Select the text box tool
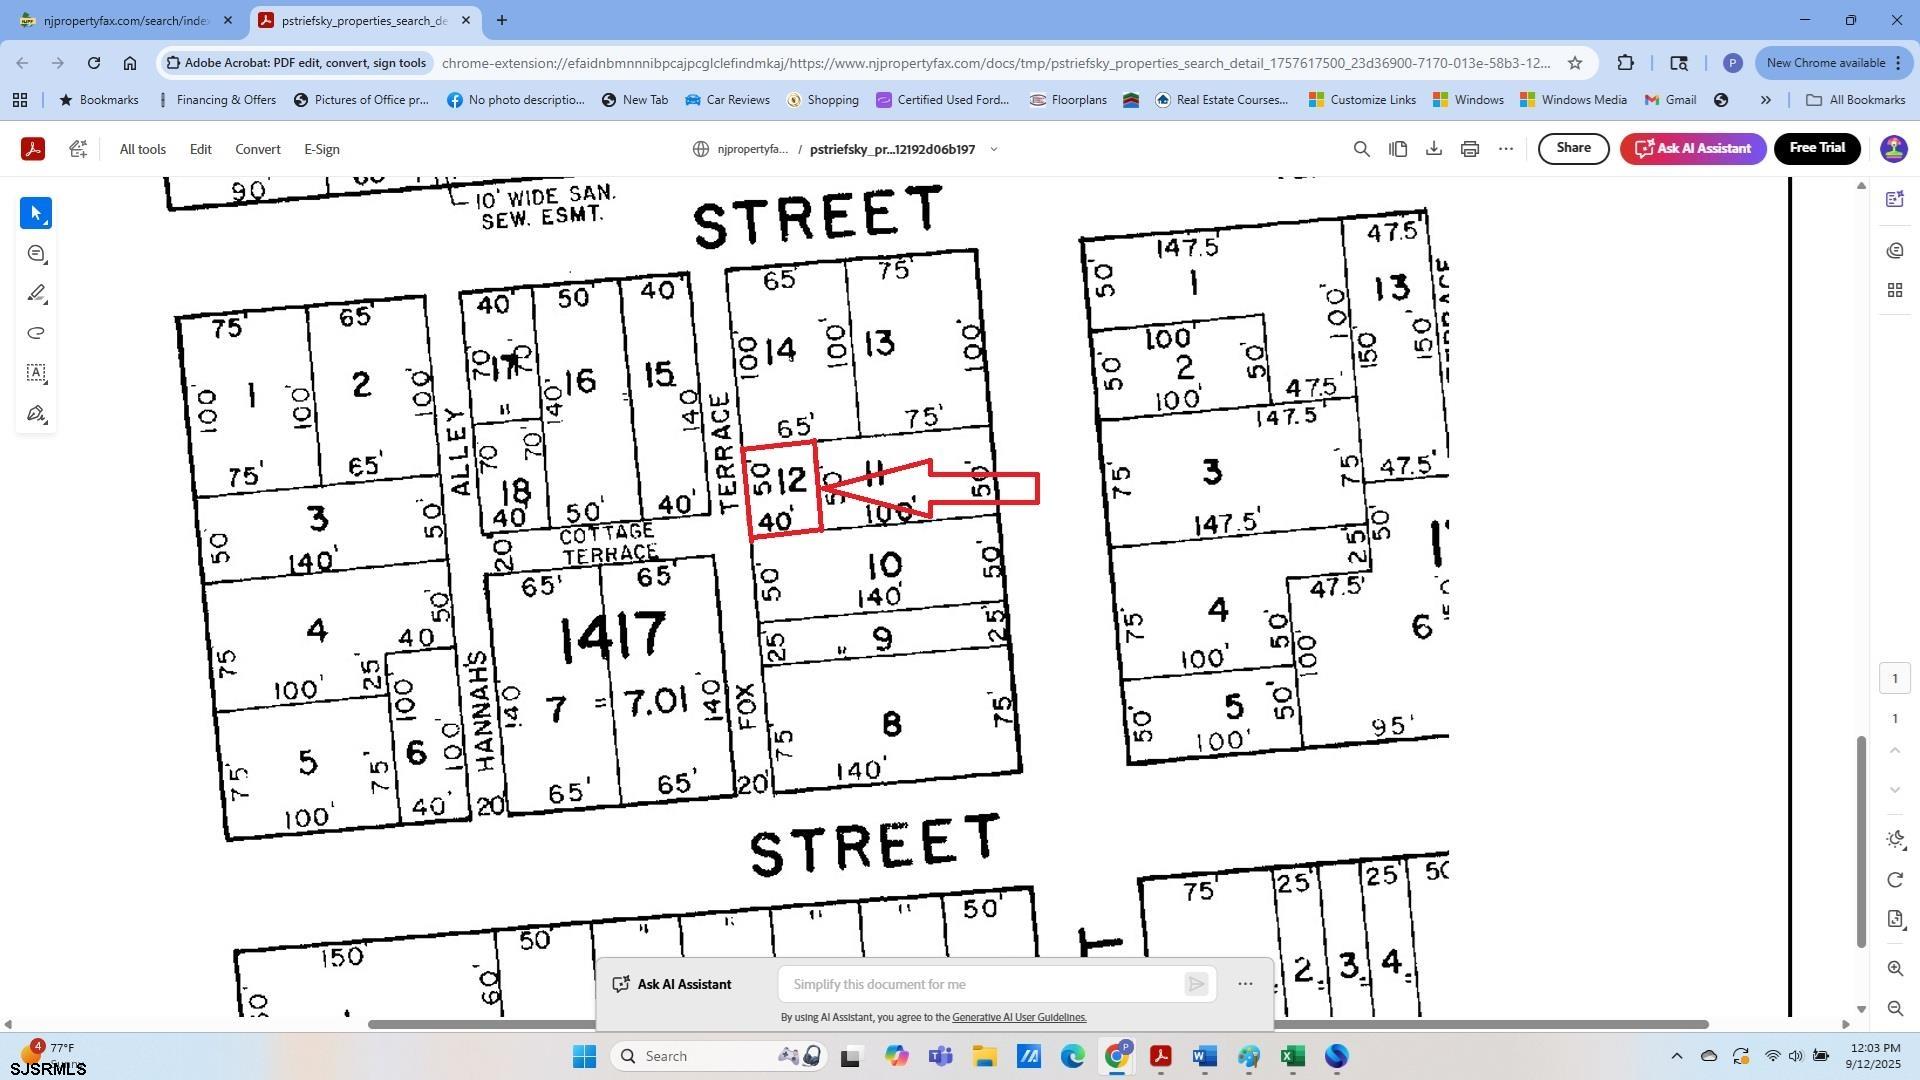This screenshot has width=1920, height=1080. [36, 373]
